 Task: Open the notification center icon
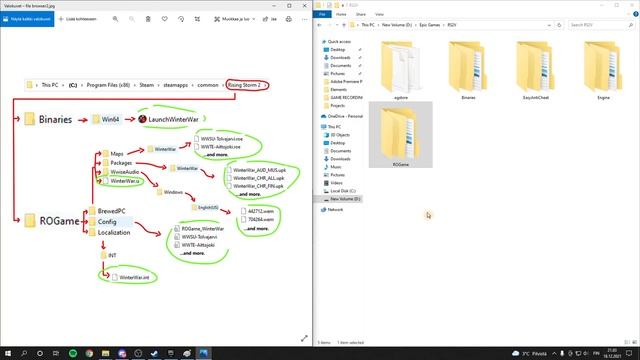click(629, 353)
